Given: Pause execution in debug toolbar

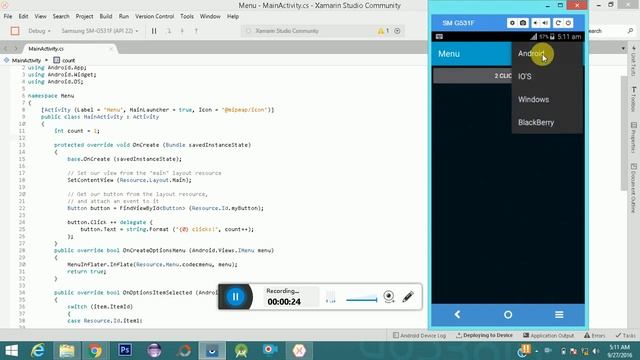Looking at the screenshot, I should [154, 31].
